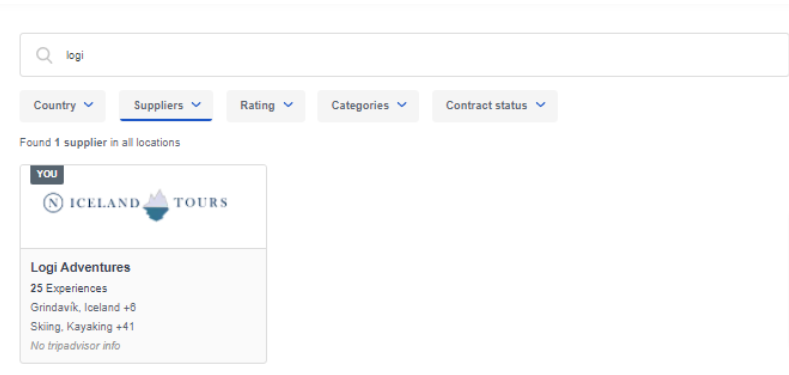Click the search magnifier icon
The width and height of the screenshot is (789, 375).
[x=44, y=55]
